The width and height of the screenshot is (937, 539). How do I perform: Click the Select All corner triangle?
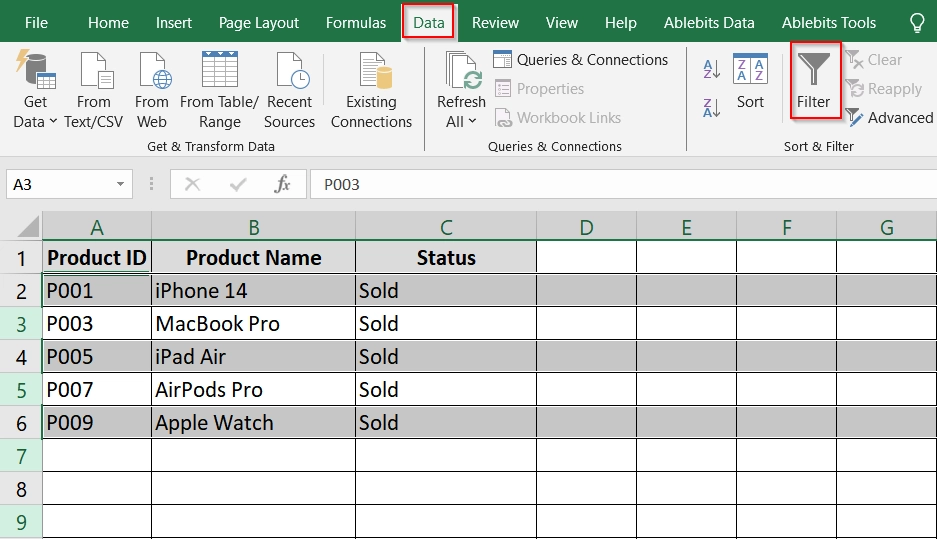pos(28,227)
